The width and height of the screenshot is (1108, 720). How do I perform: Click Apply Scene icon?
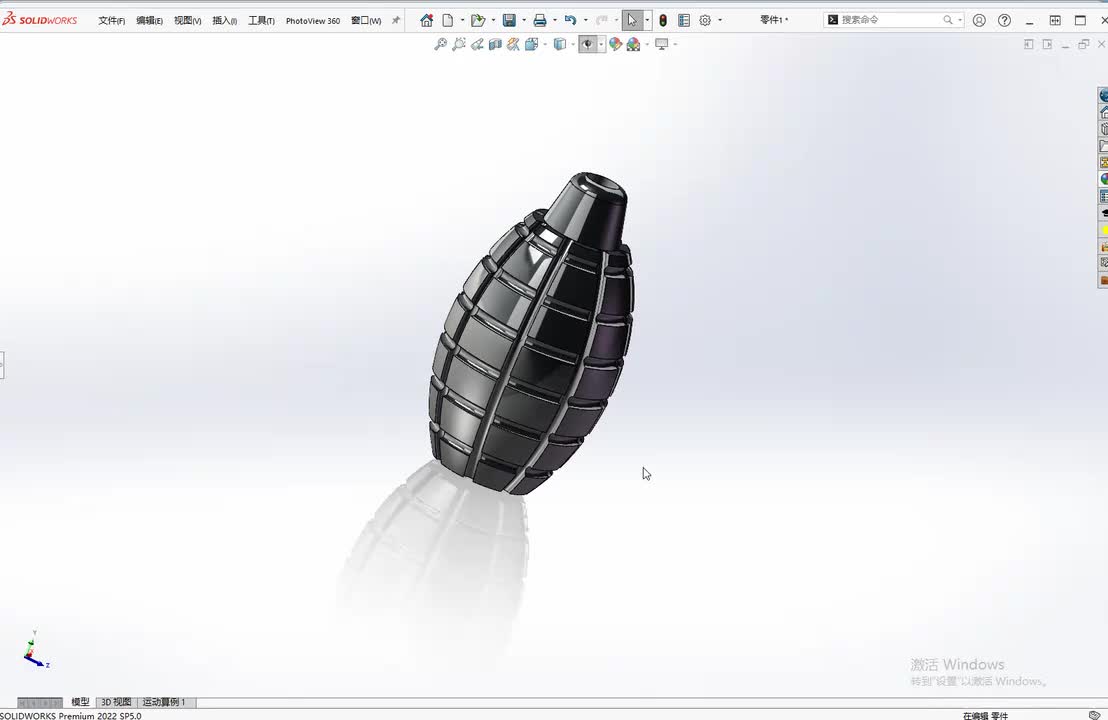click(x=633, y=45)
